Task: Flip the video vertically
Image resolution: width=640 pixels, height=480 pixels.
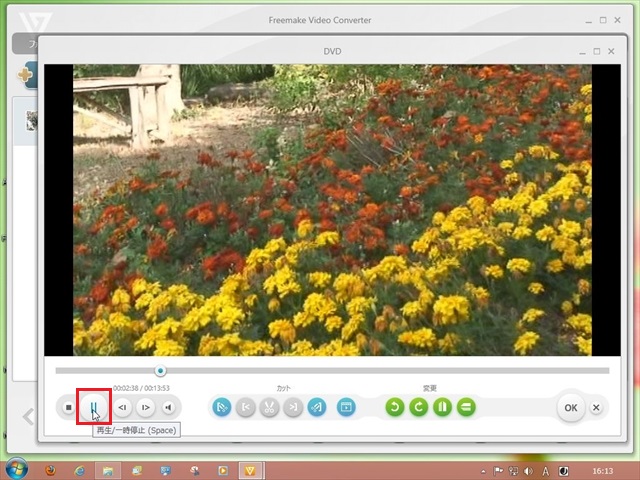Action: pyautogui.click(x=466, y=407)
